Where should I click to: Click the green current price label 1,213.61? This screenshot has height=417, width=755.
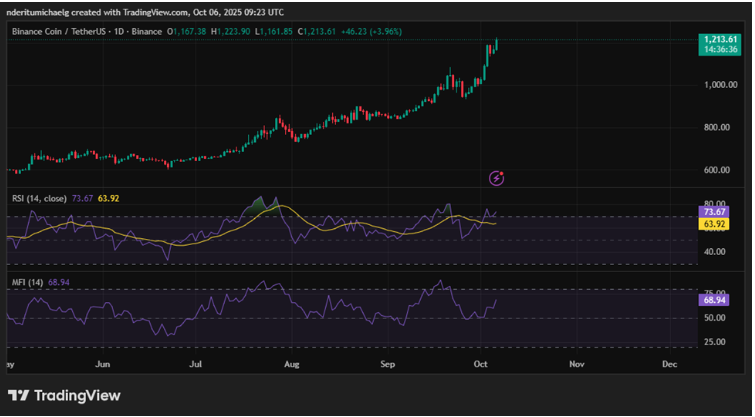pos(719,39)
